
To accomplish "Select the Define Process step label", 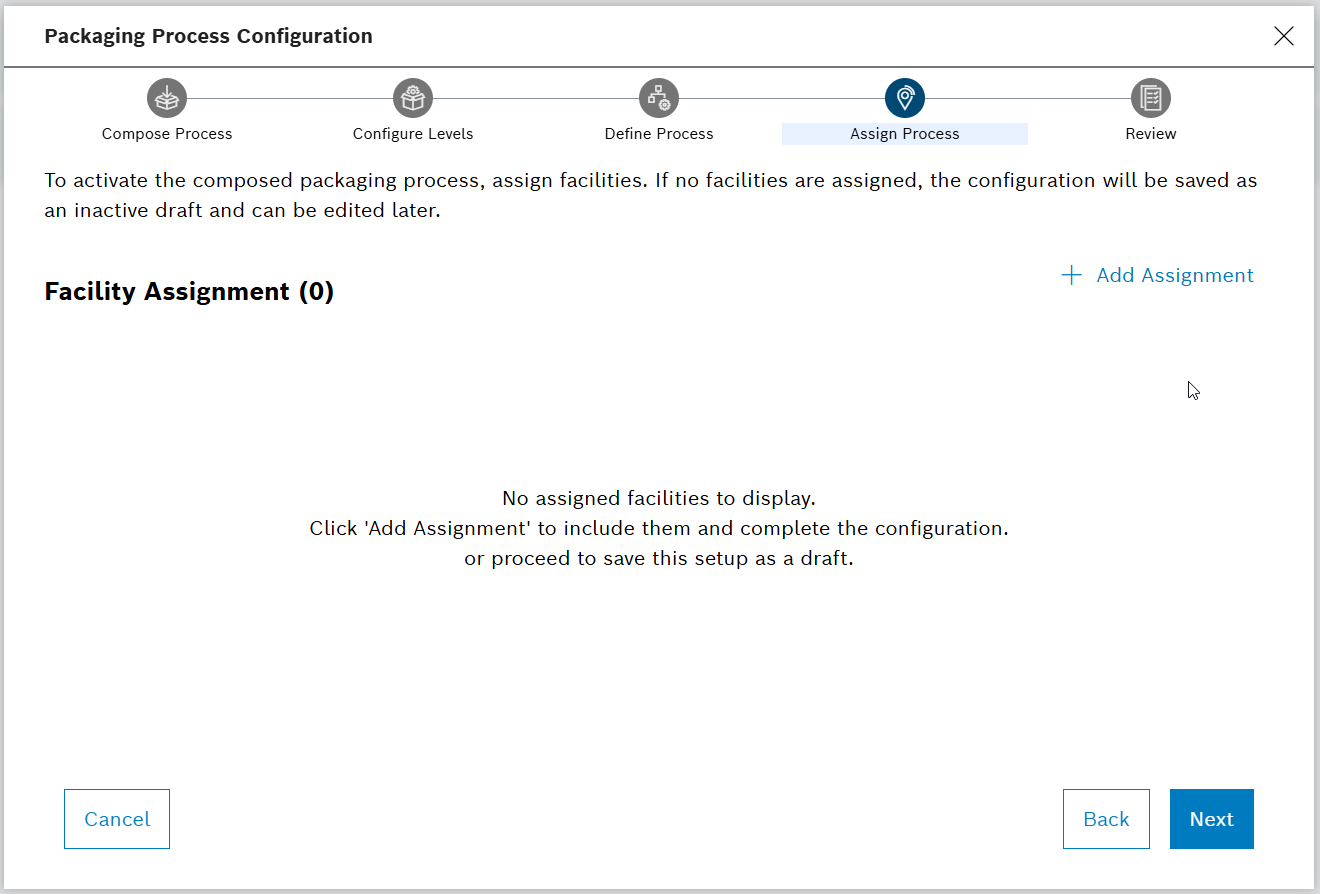I will tap(659, 133).
